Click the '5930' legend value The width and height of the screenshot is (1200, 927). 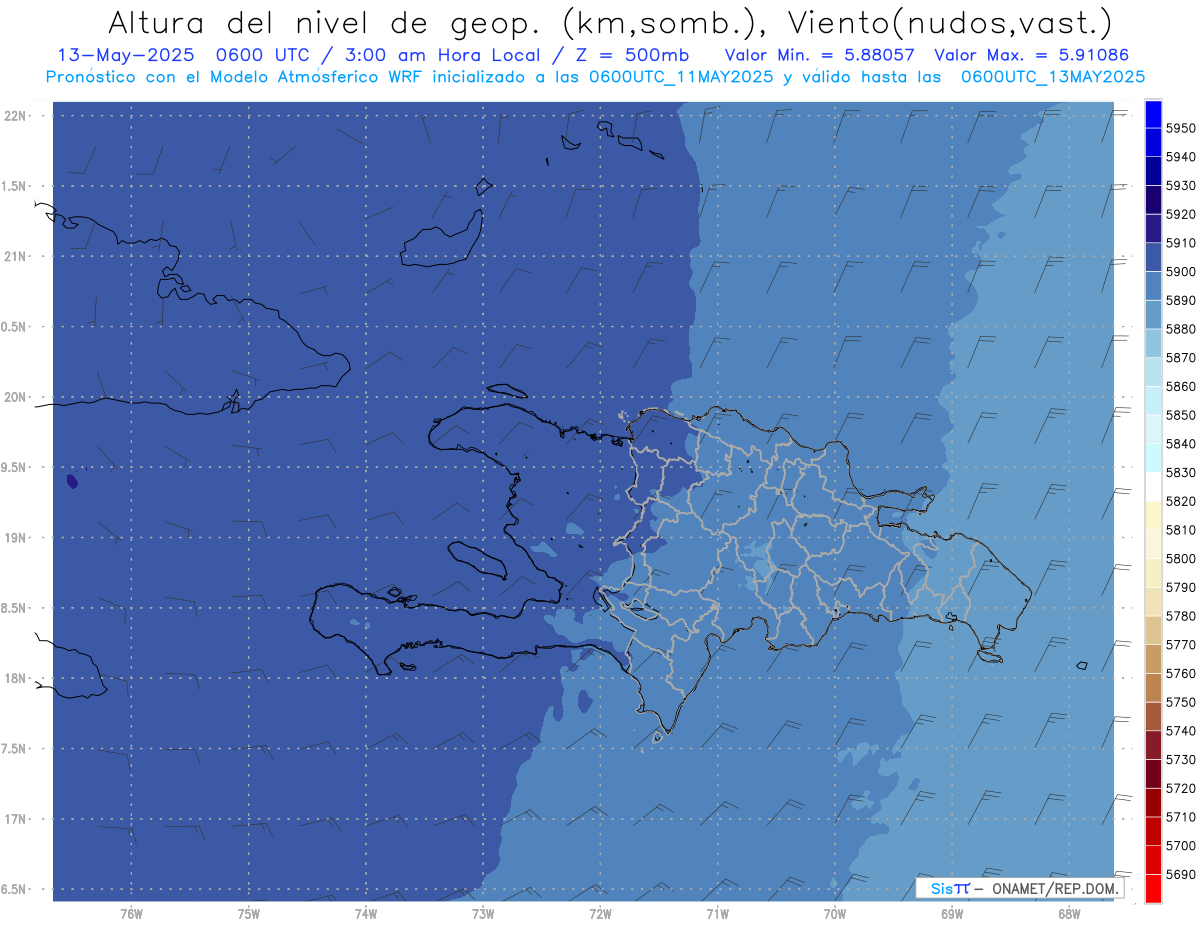1181,186
